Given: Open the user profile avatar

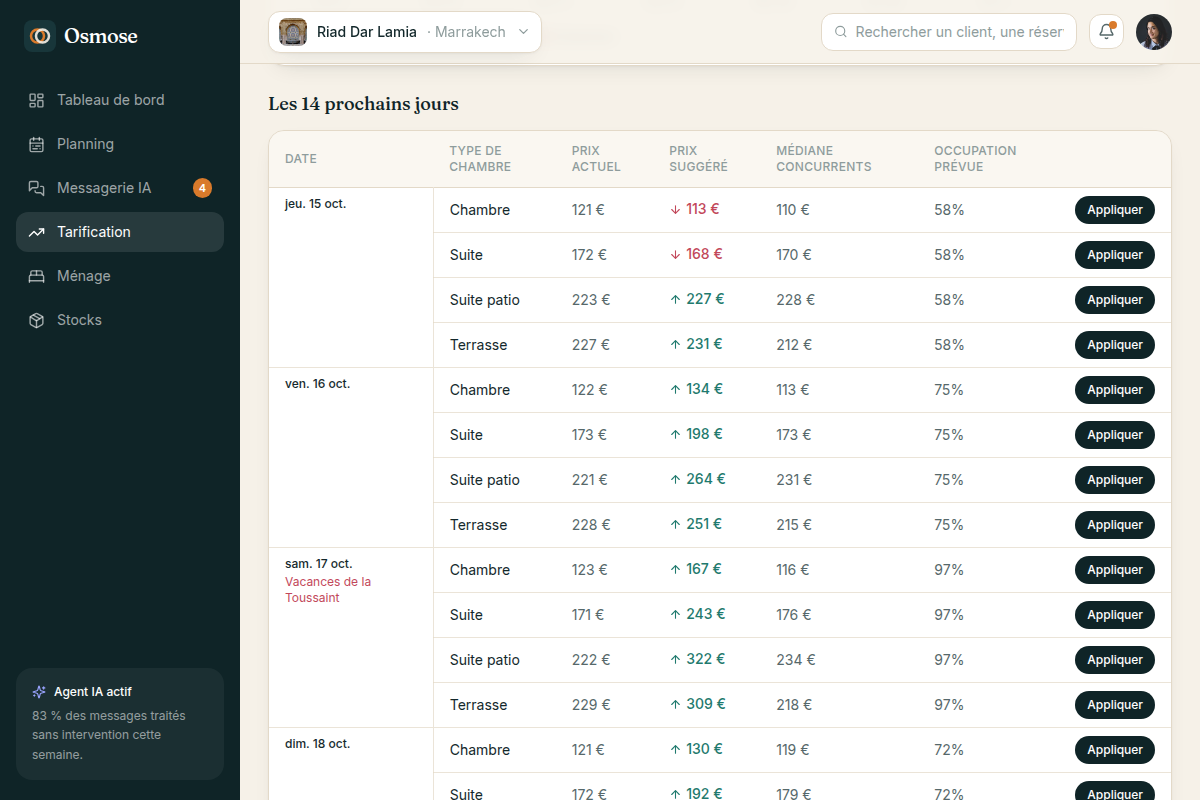Looking at the screenshot, I should (1154, 32).
